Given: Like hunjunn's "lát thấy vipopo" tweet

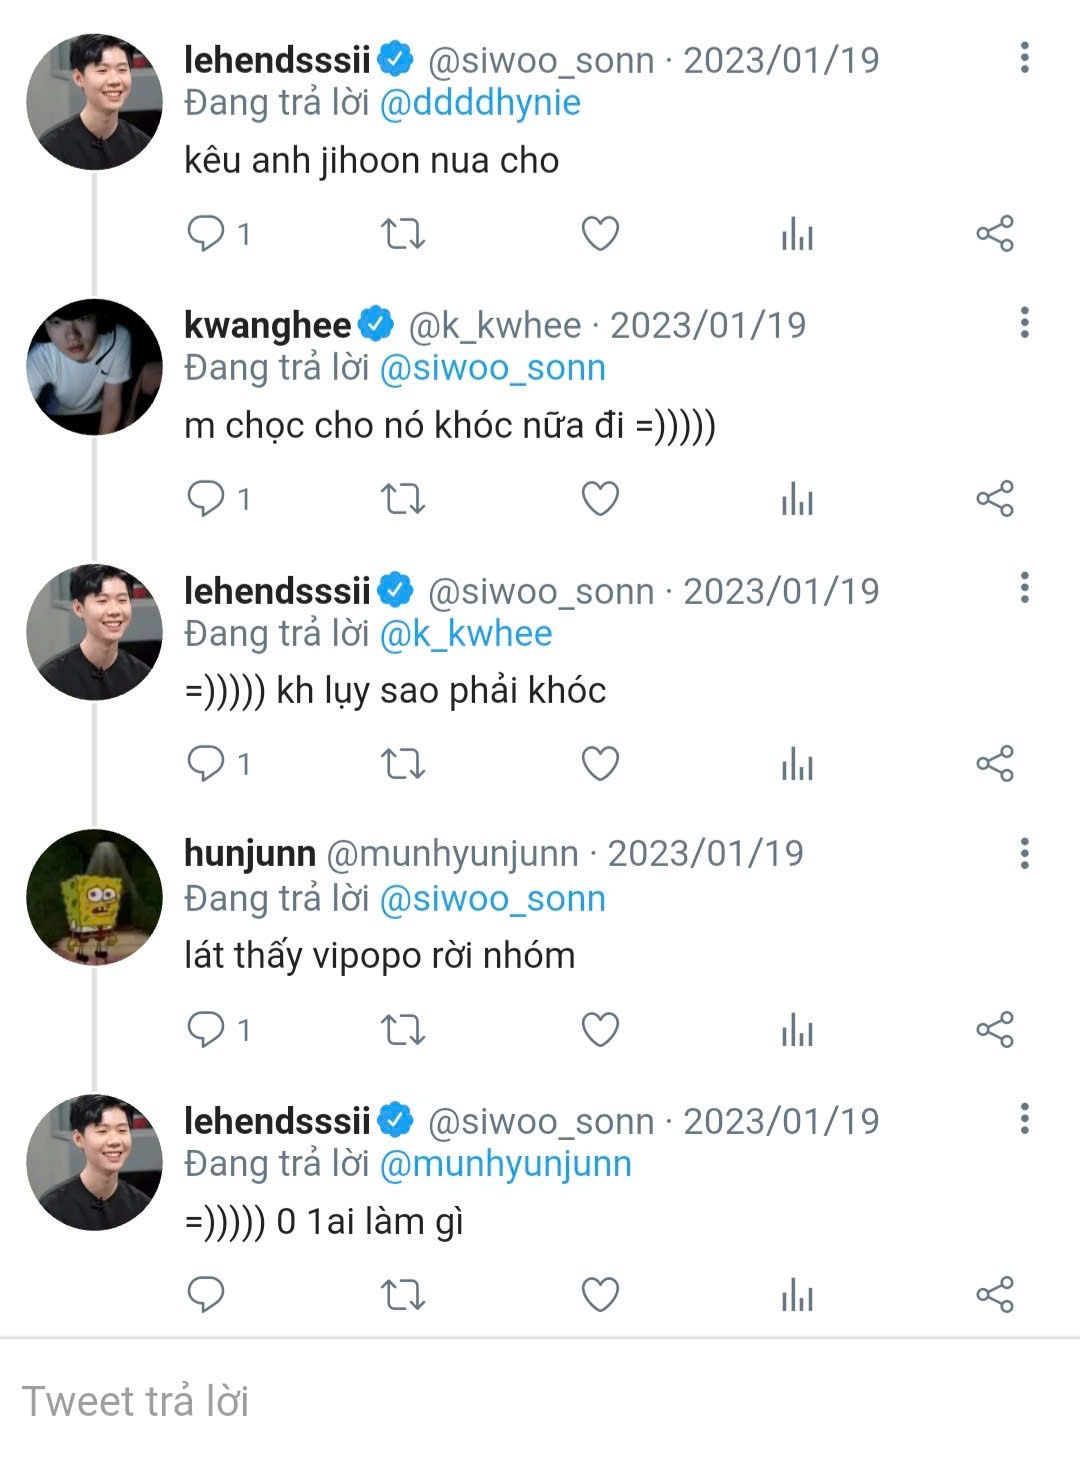Looking at the screenshot, I should (x=600, y=1029).
